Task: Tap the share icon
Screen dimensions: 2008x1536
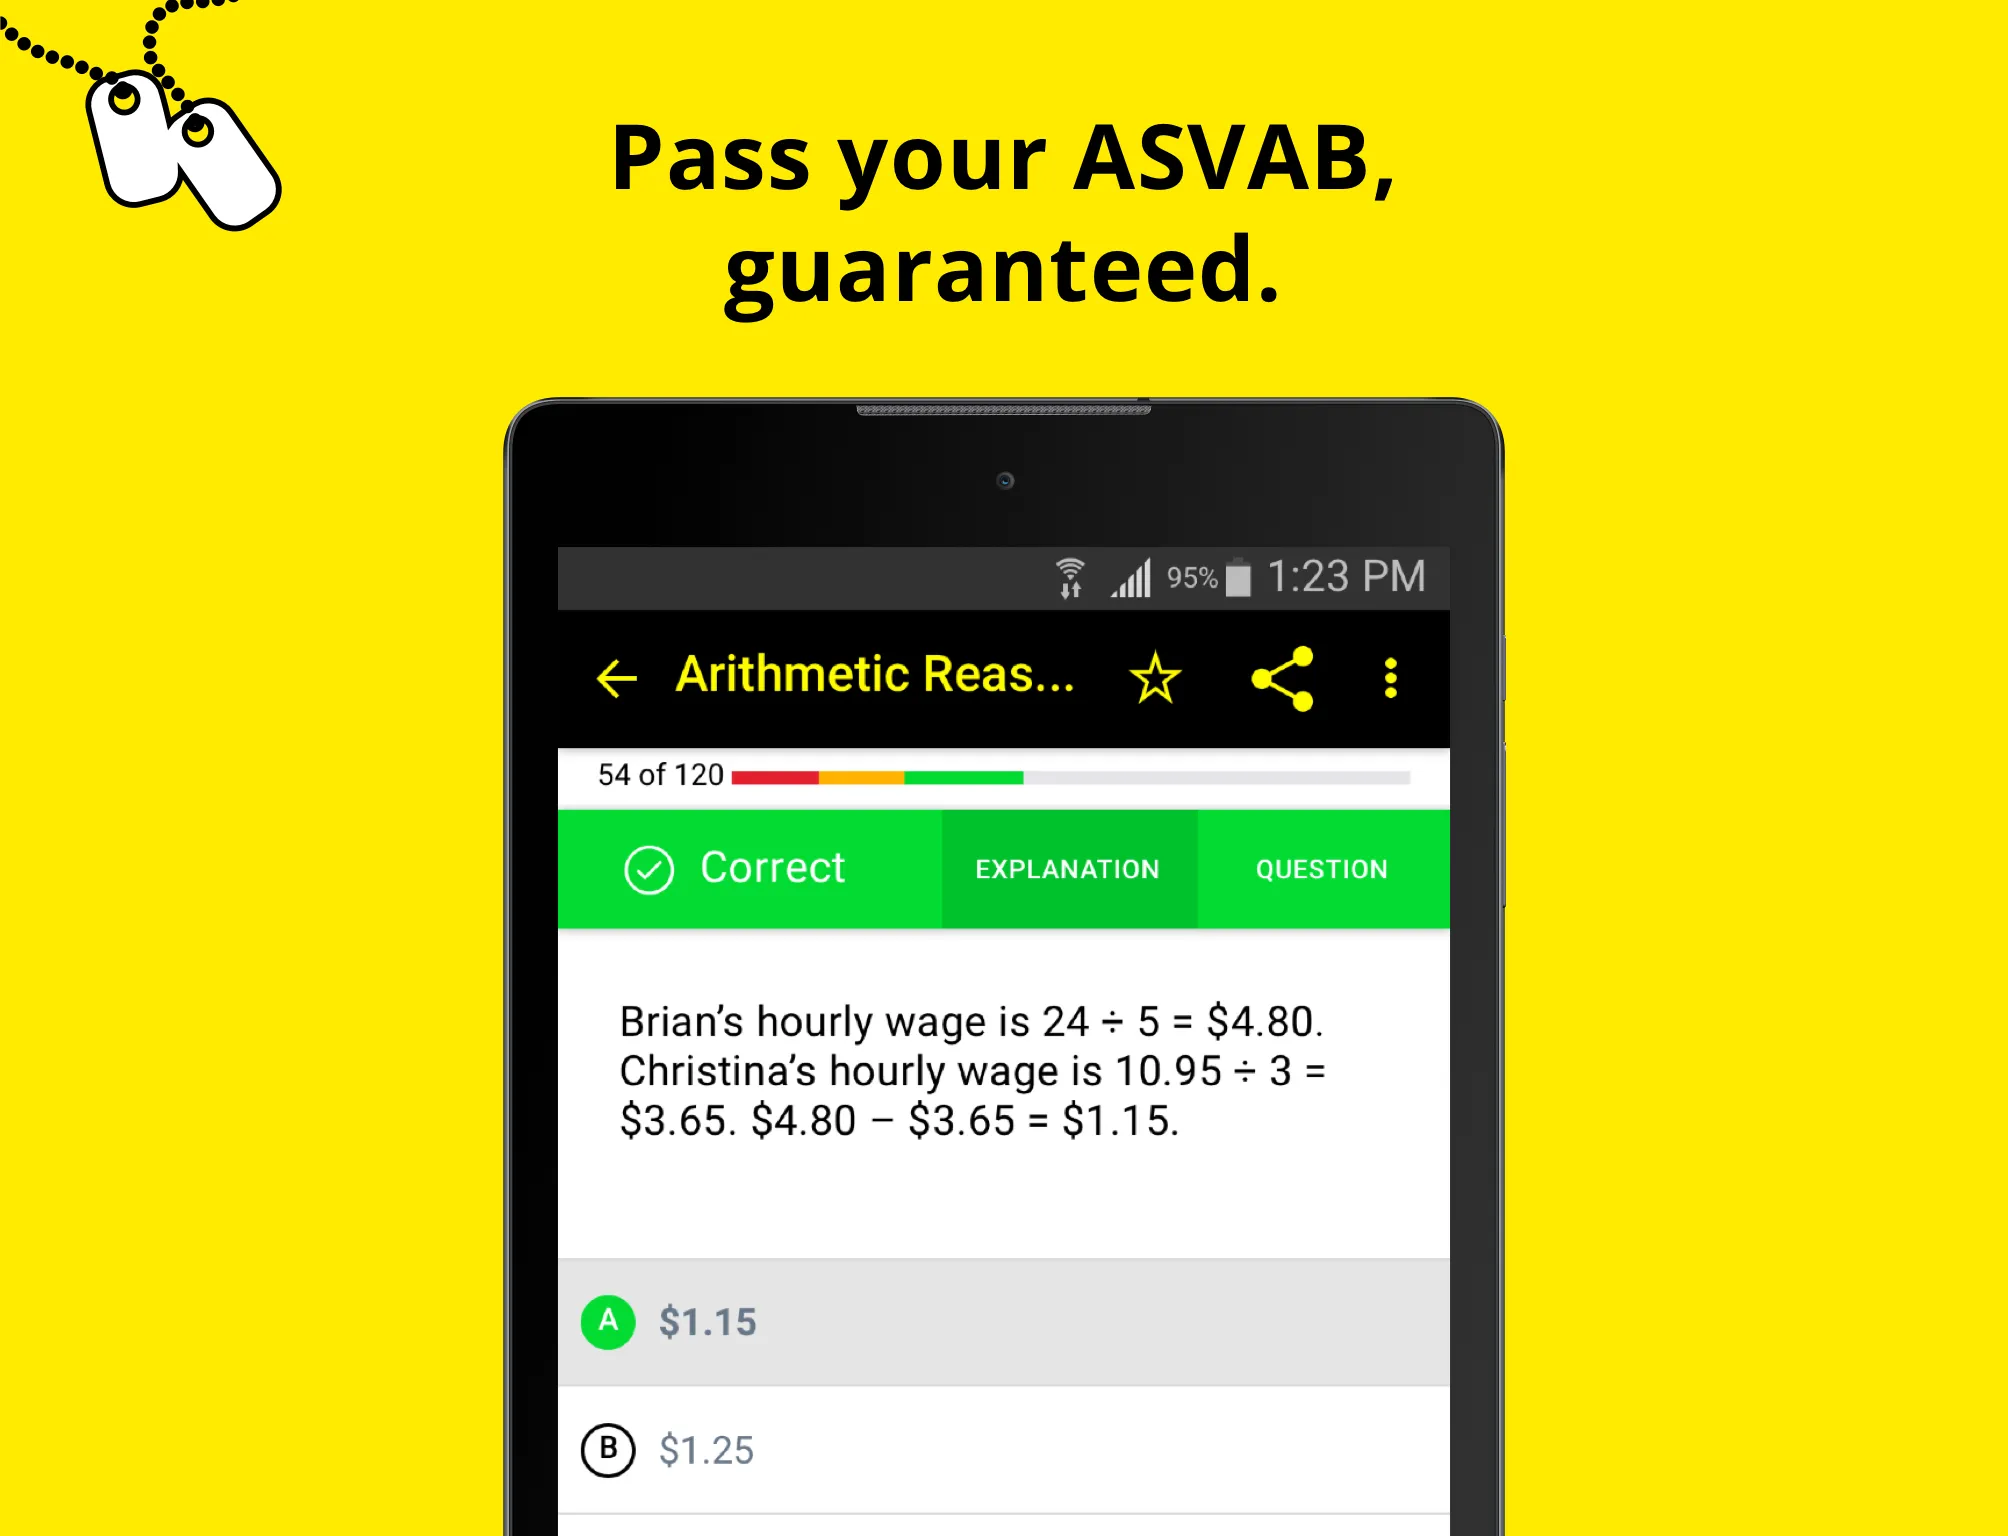Action: click(1282, 676)
